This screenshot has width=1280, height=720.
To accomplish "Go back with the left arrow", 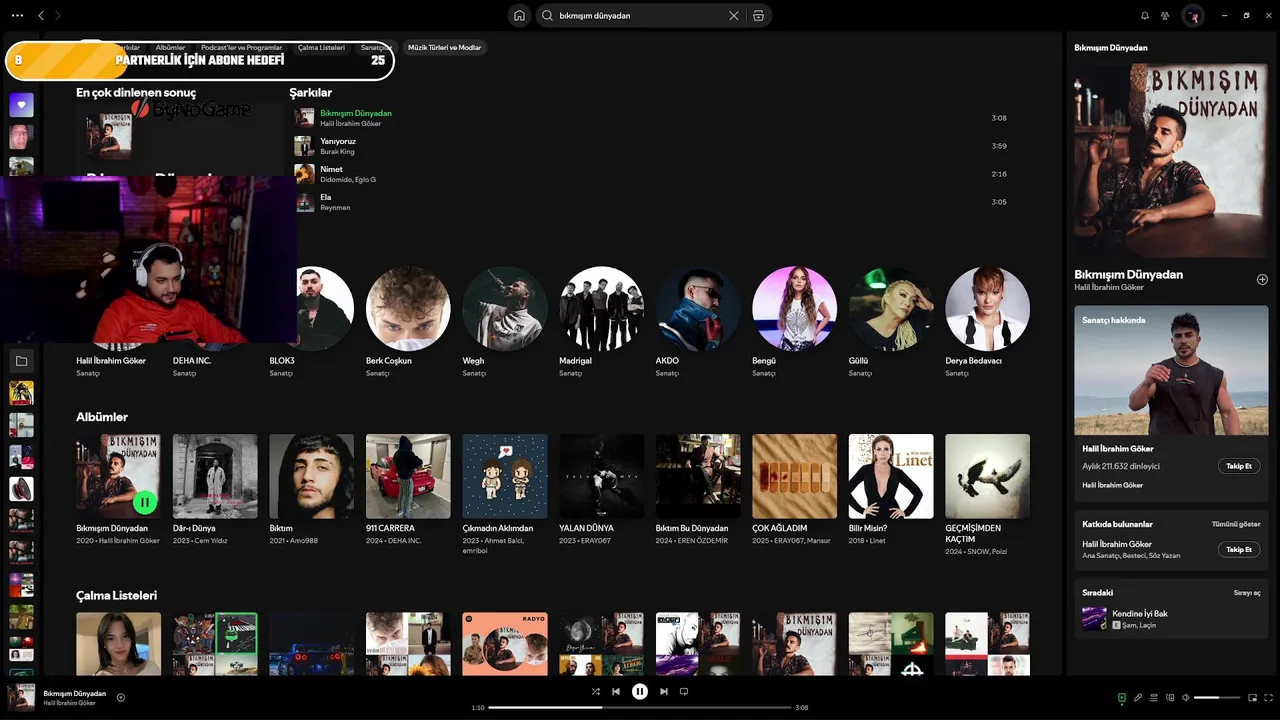I will (41, 16).
